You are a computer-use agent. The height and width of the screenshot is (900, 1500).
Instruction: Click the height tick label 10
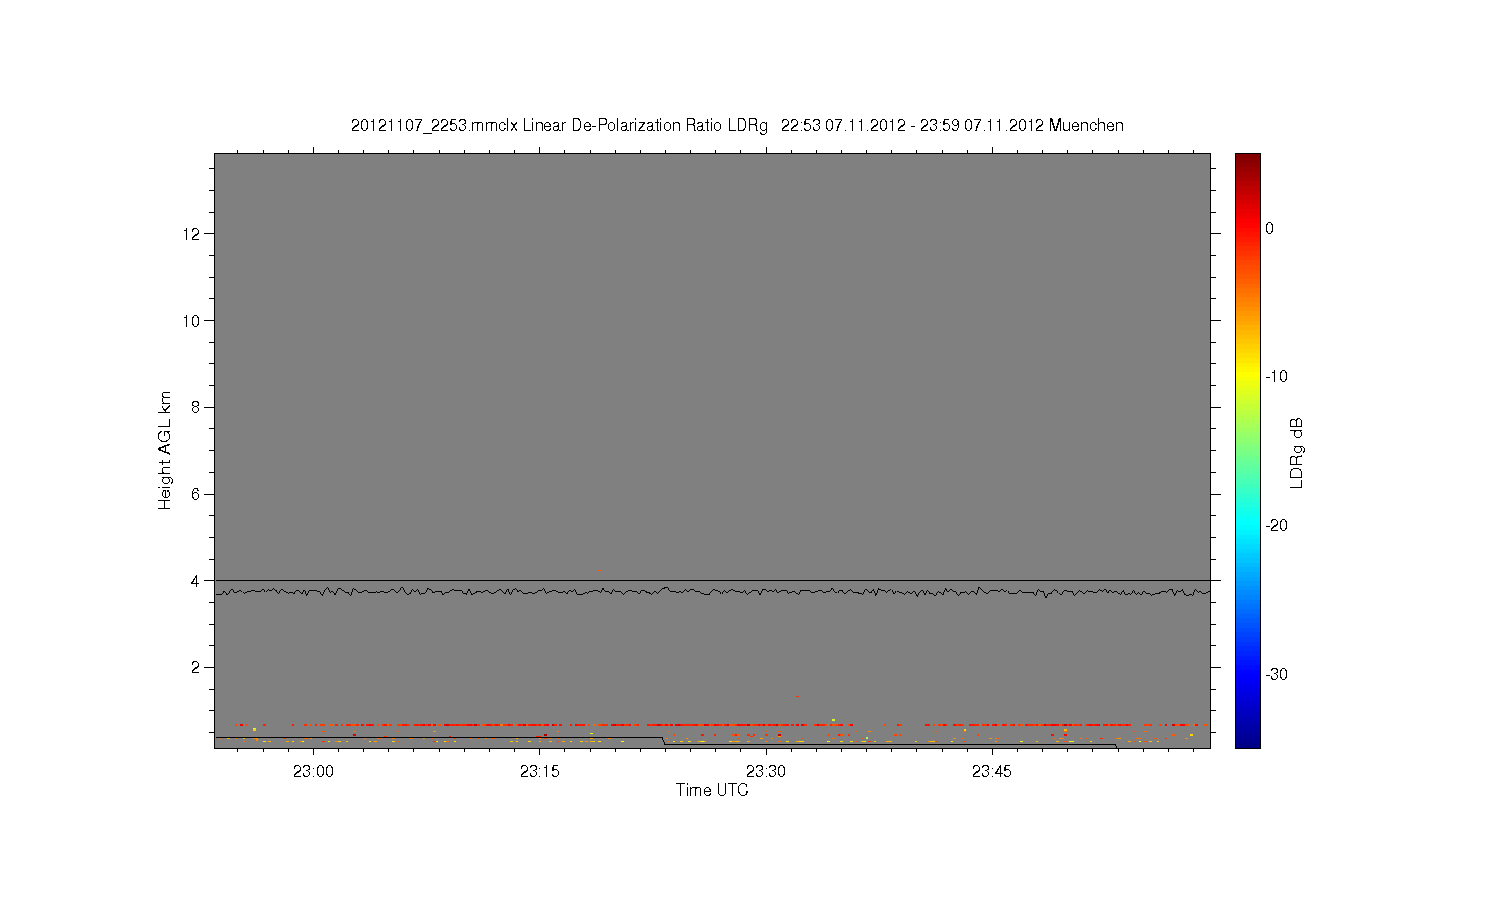(192, 320)
